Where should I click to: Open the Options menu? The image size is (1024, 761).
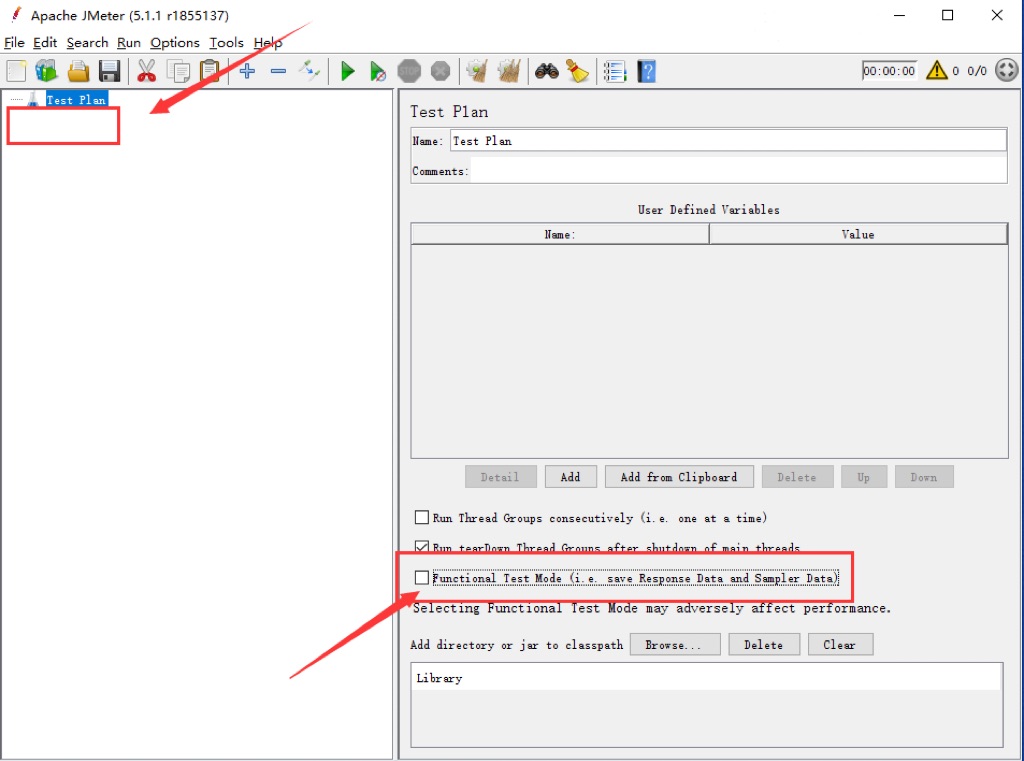click(175, 42)
